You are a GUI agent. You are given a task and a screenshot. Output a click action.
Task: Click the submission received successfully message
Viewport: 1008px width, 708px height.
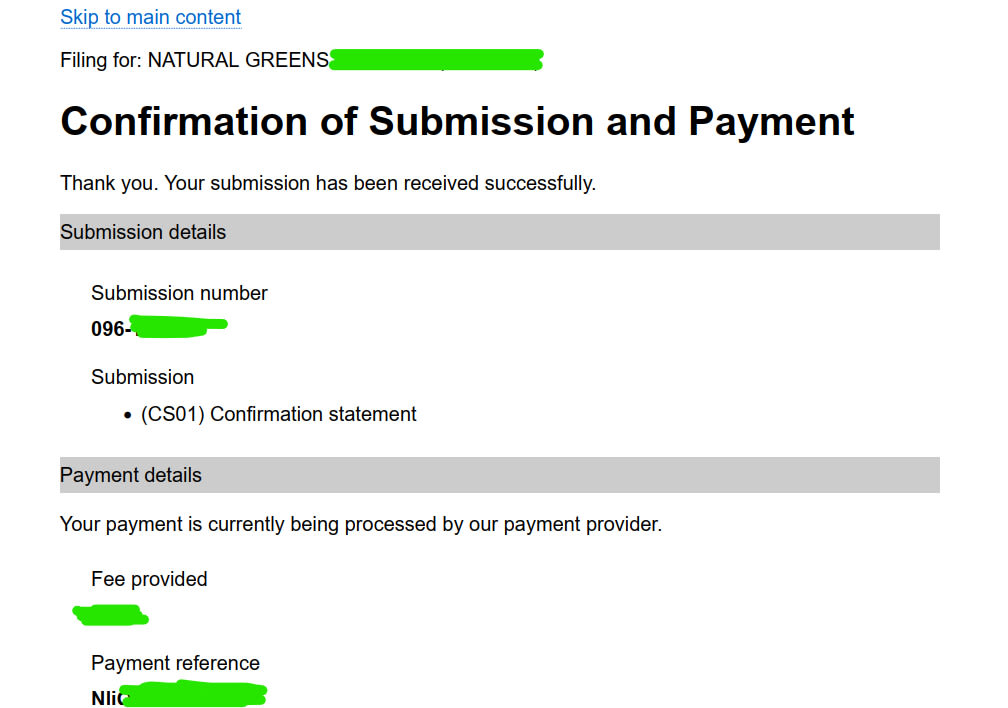328,183
